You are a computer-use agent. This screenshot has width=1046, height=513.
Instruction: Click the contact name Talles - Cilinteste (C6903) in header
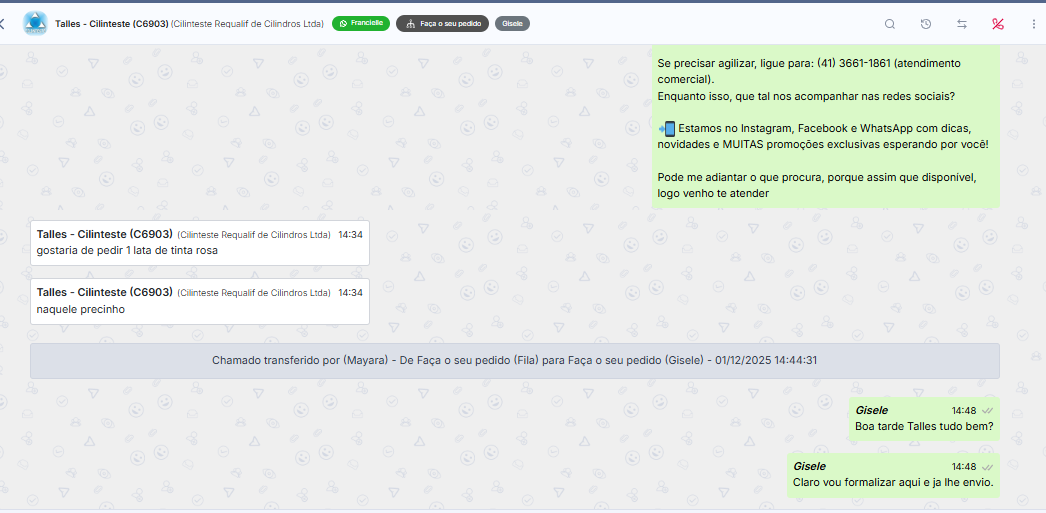coord(111,23)
